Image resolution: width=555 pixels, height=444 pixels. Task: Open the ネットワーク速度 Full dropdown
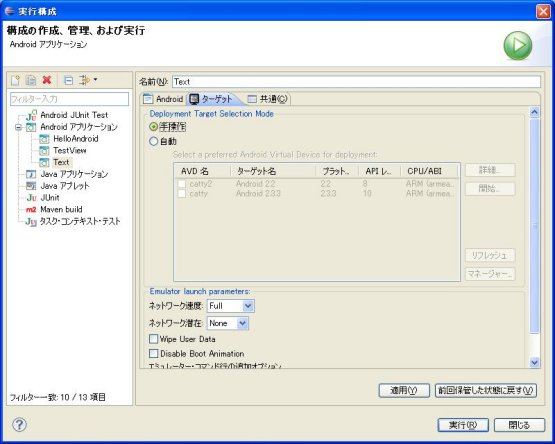coord(248,306)
